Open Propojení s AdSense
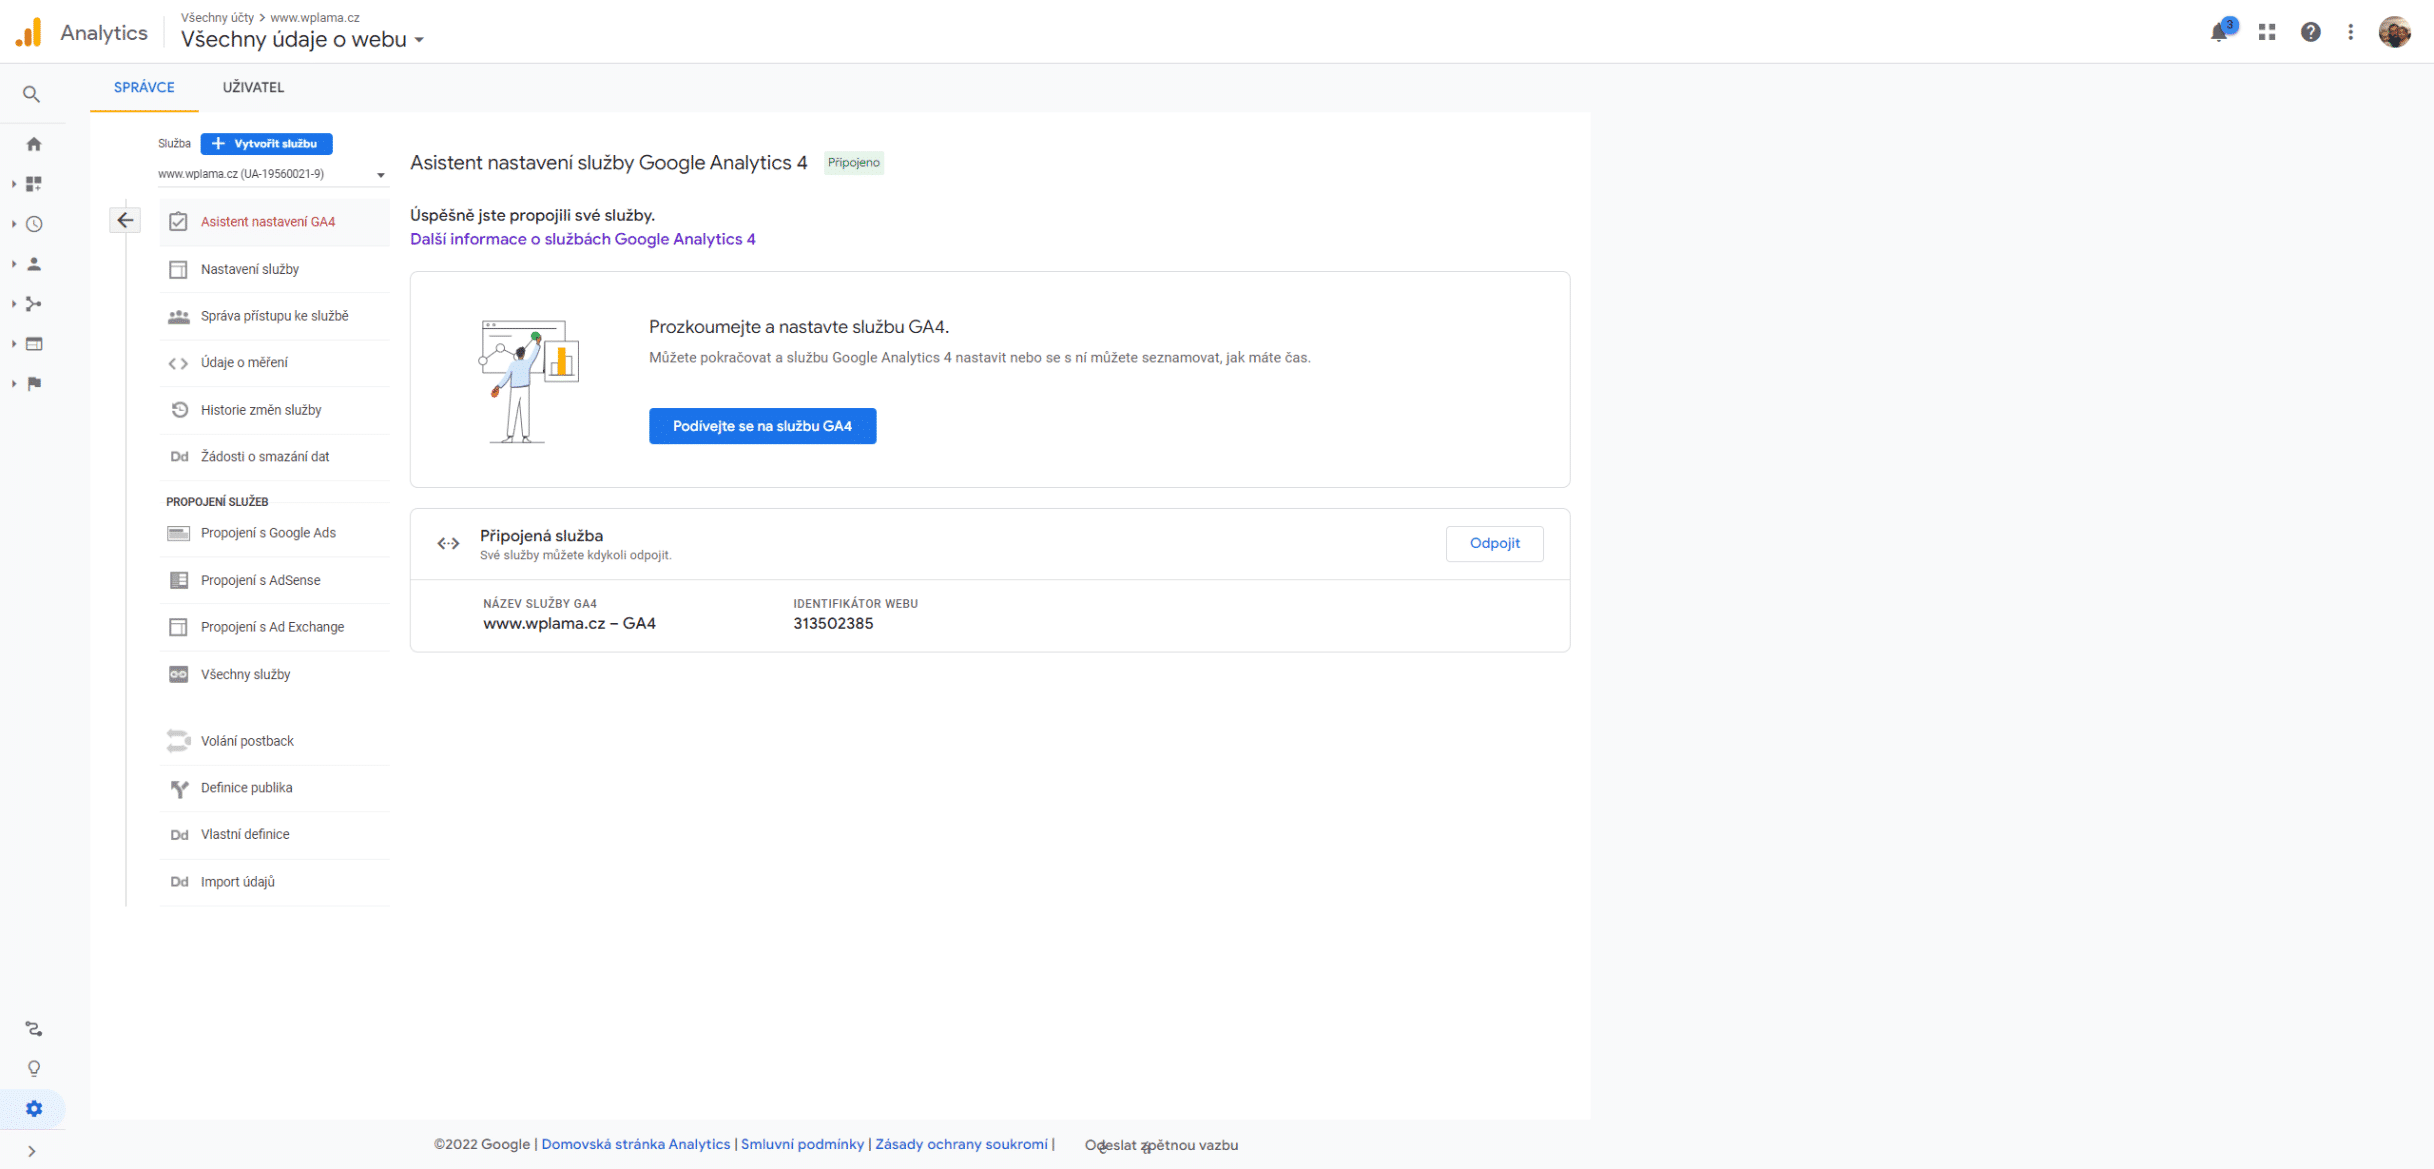The image size is (2434, 1169). click(275, 580)
